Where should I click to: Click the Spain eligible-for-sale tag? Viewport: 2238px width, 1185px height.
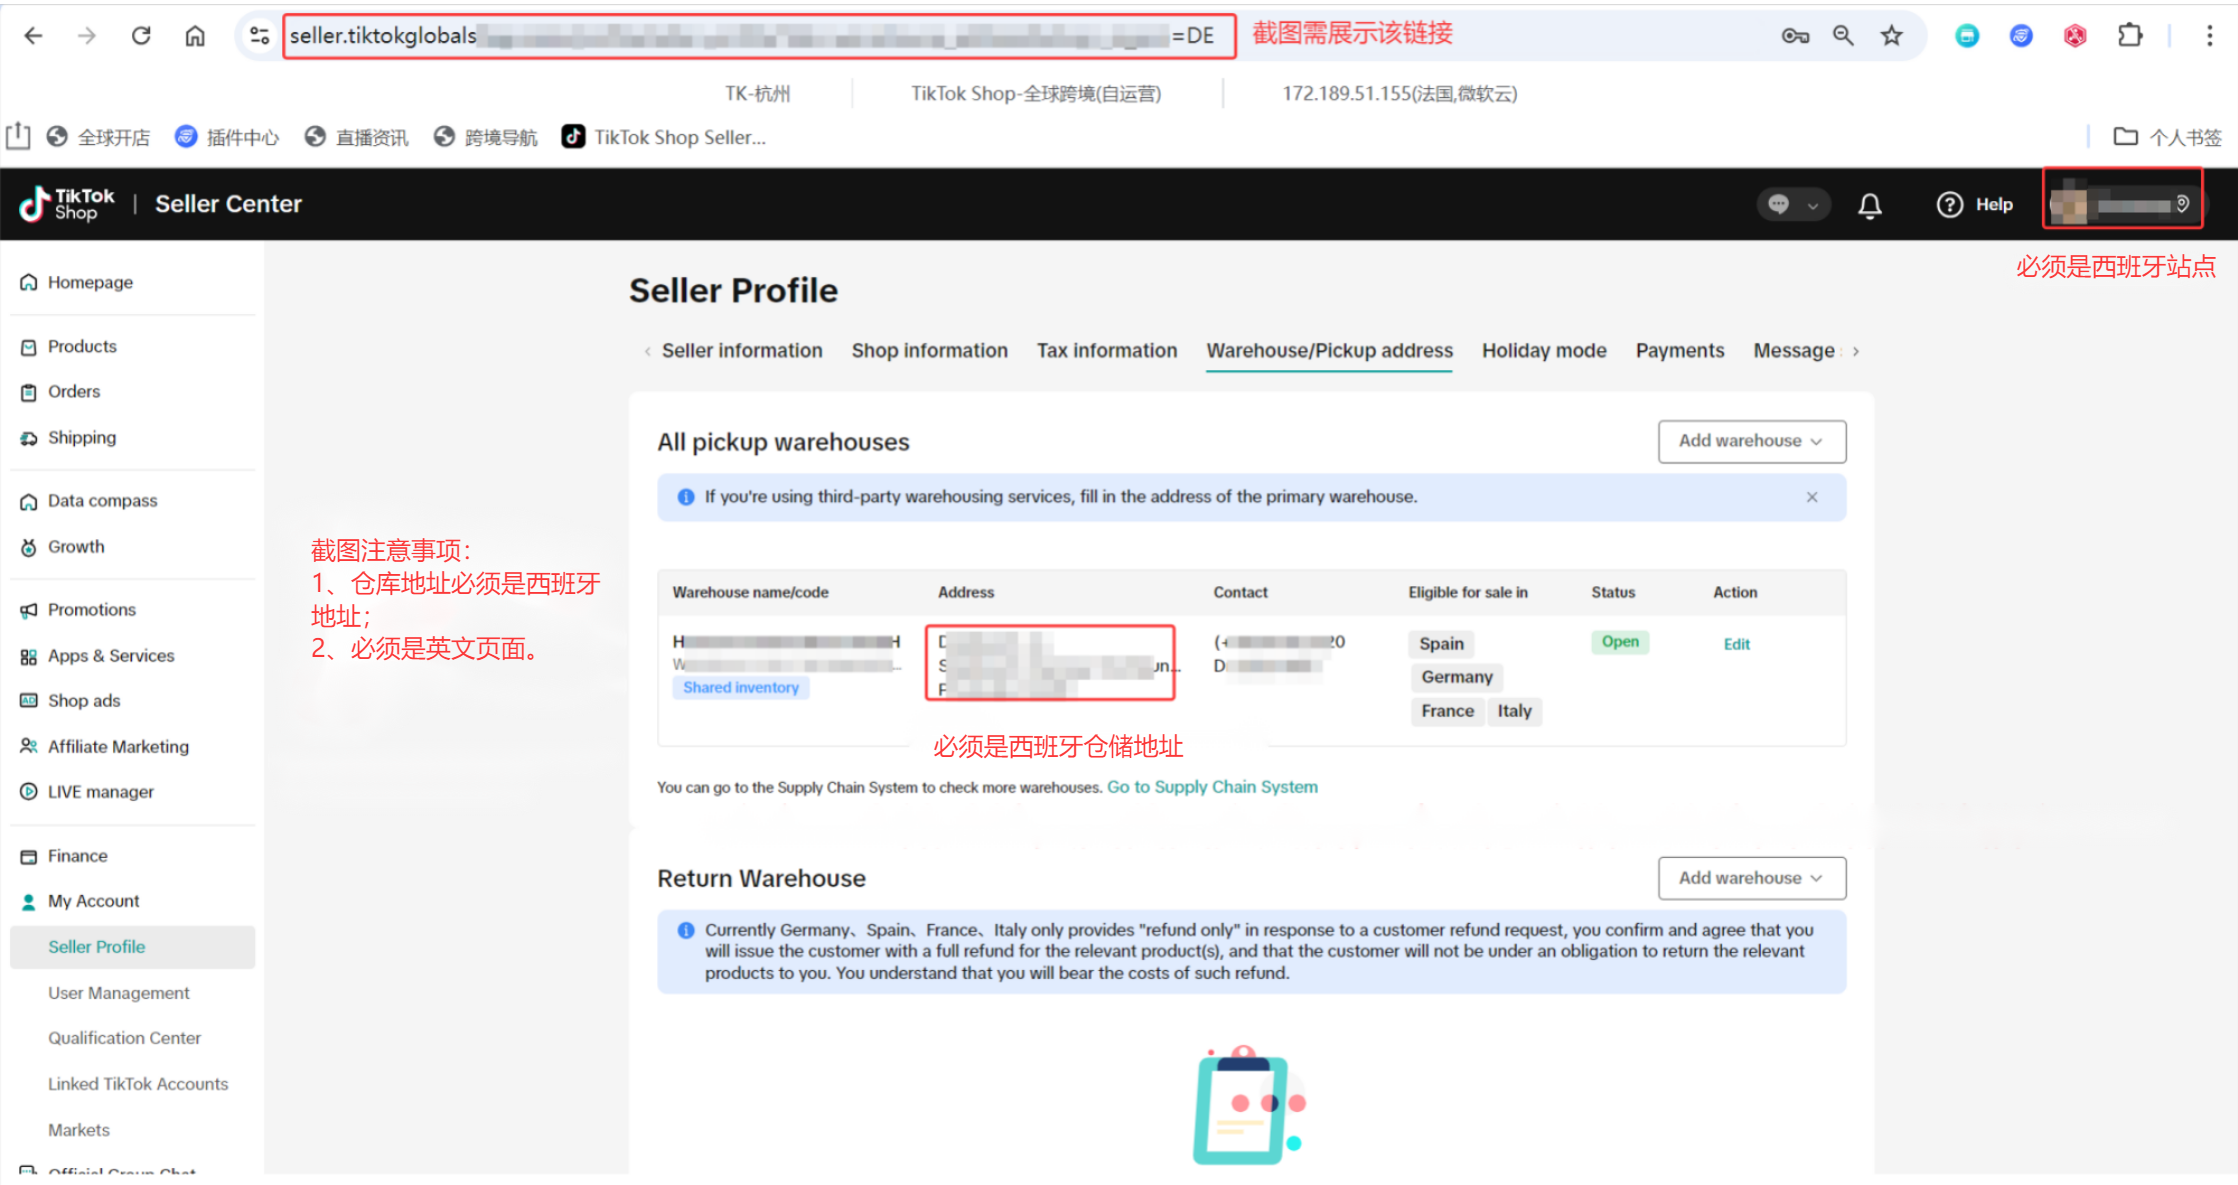(1441, 644)
